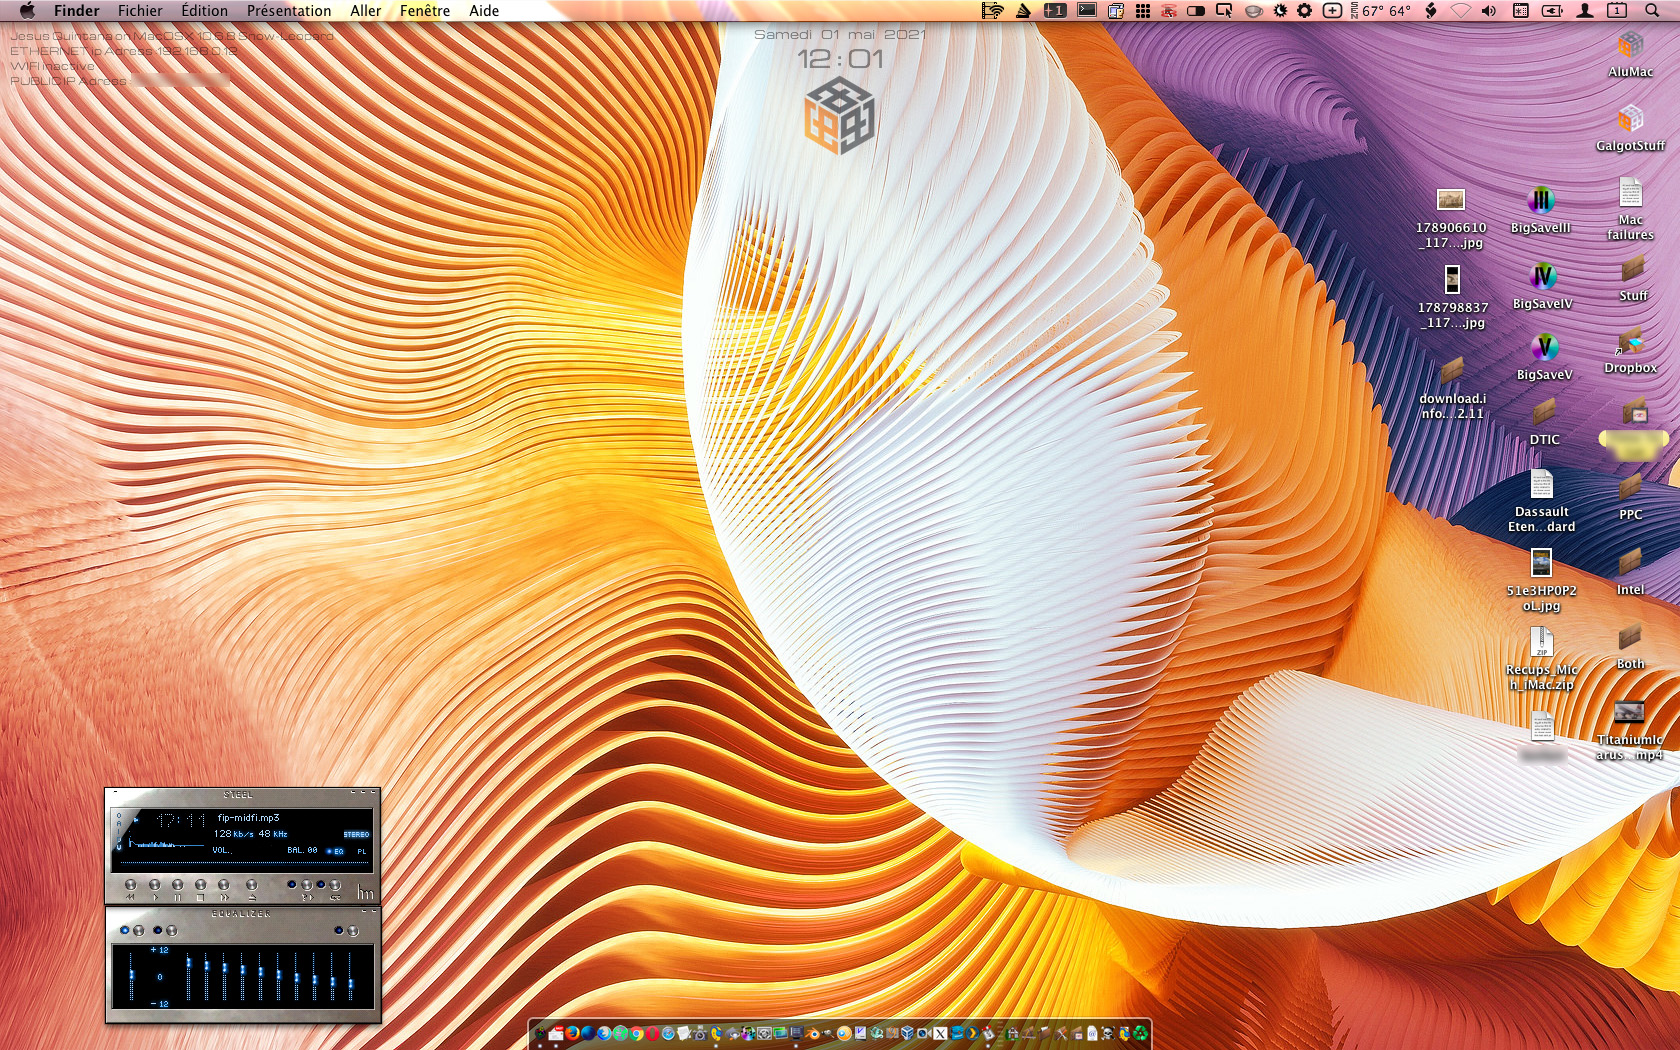Open the Présentation menu
Viewport: 1680px width, 1050px height.
click(289, 11)
